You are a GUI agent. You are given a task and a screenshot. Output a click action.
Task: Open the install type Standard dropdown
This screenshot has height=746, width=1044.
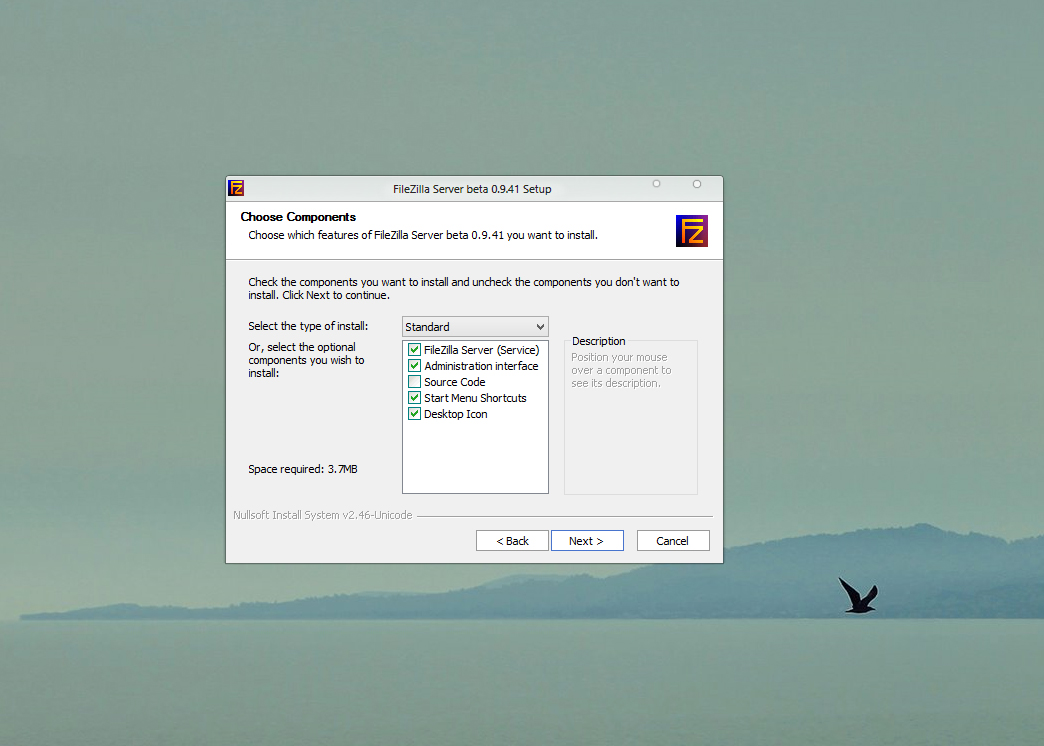(475, 326)
